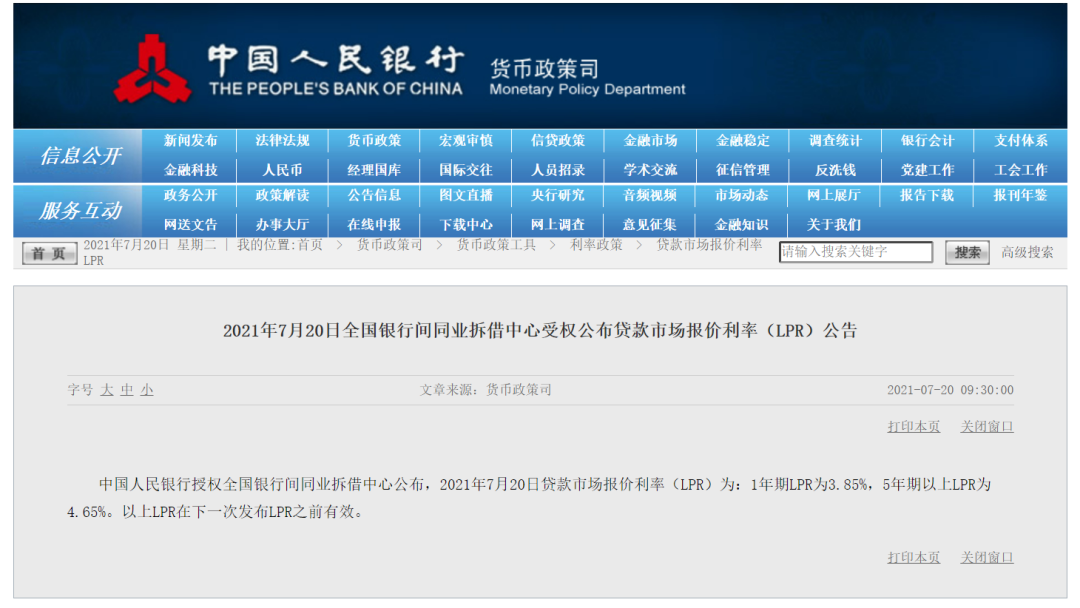Viewport: 1080px width, 608px height.
Task: Open 在线申报 menu item
Action: tap(374, 225)
